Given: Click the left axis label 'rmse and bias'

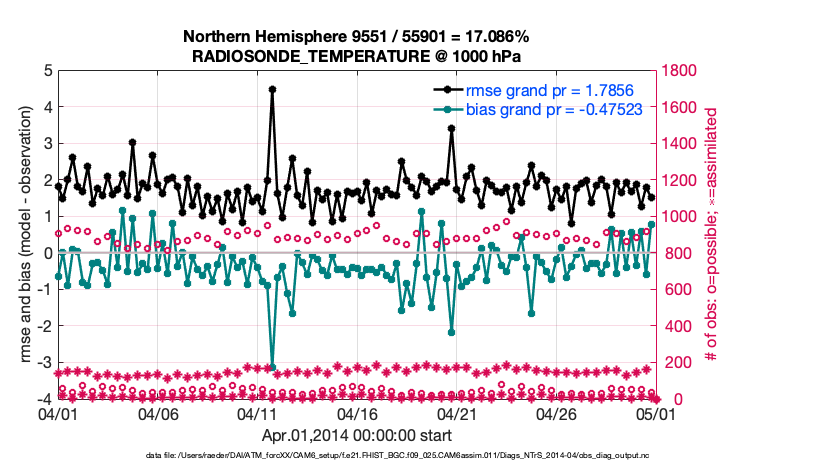Looking at the screenshot, I should (21, 234).
